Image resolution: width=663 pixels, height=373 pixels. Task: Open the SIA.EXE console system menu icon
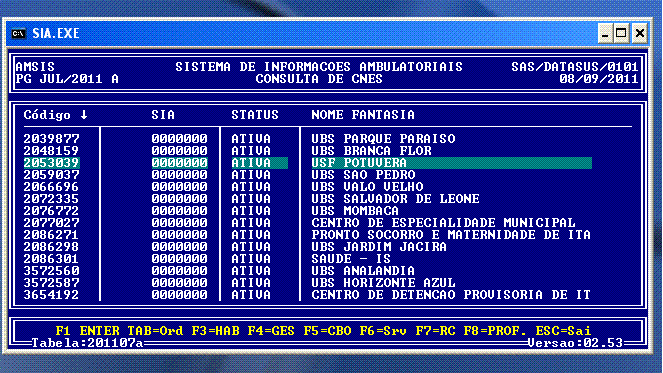click(x=19, y=33)
